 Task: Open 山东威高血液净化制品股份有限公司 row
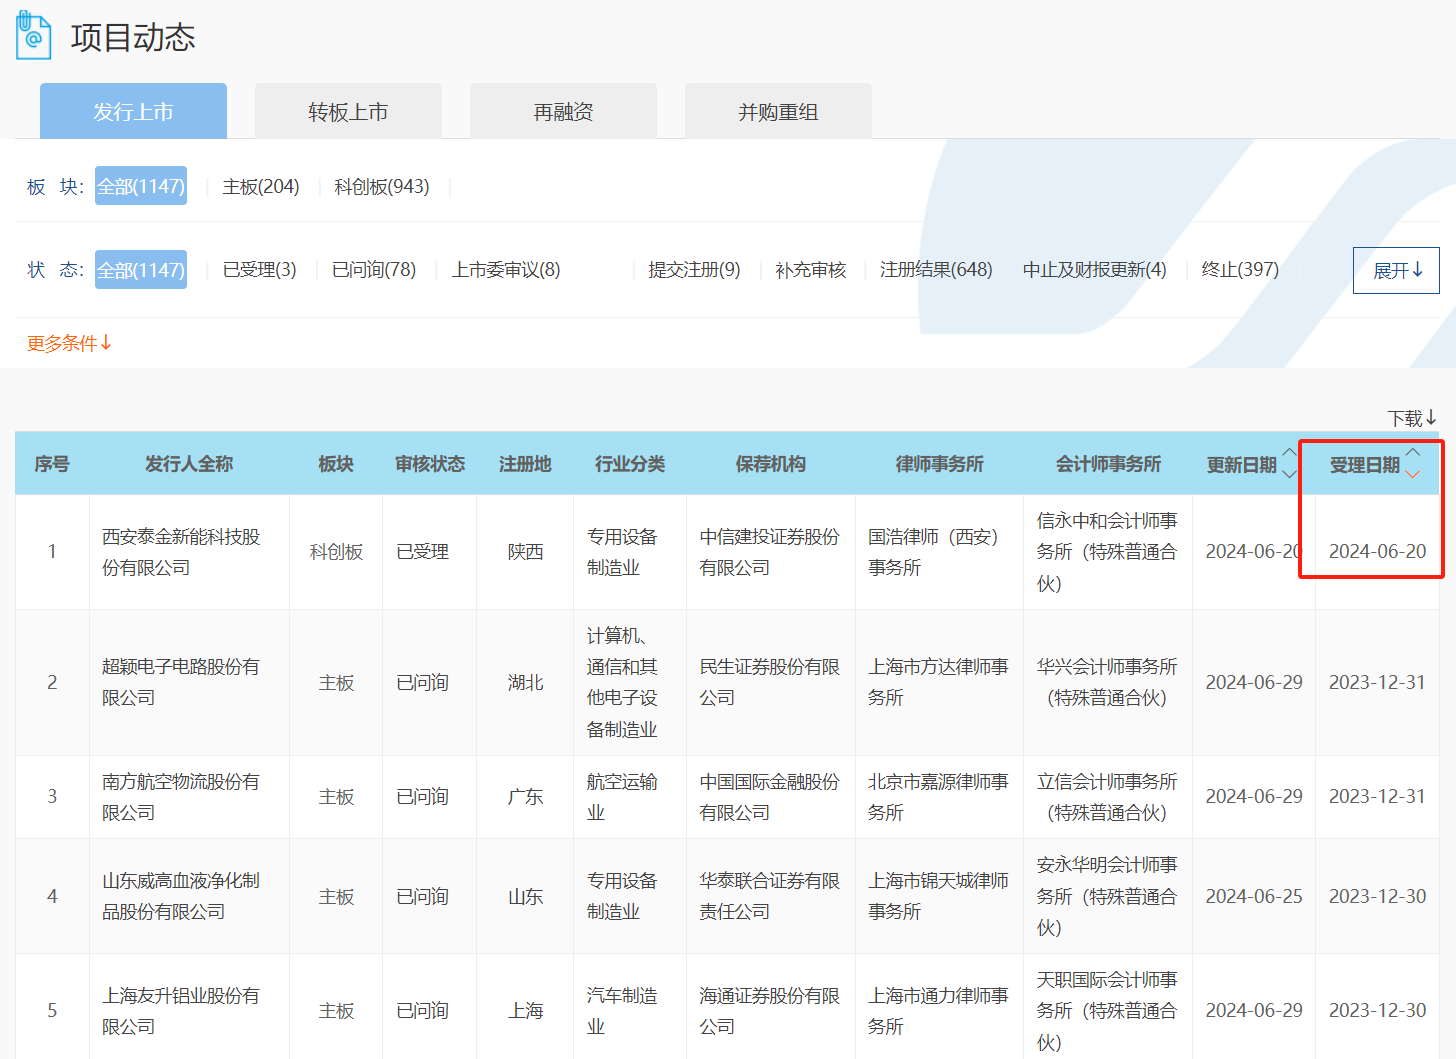tap(180, 896)
